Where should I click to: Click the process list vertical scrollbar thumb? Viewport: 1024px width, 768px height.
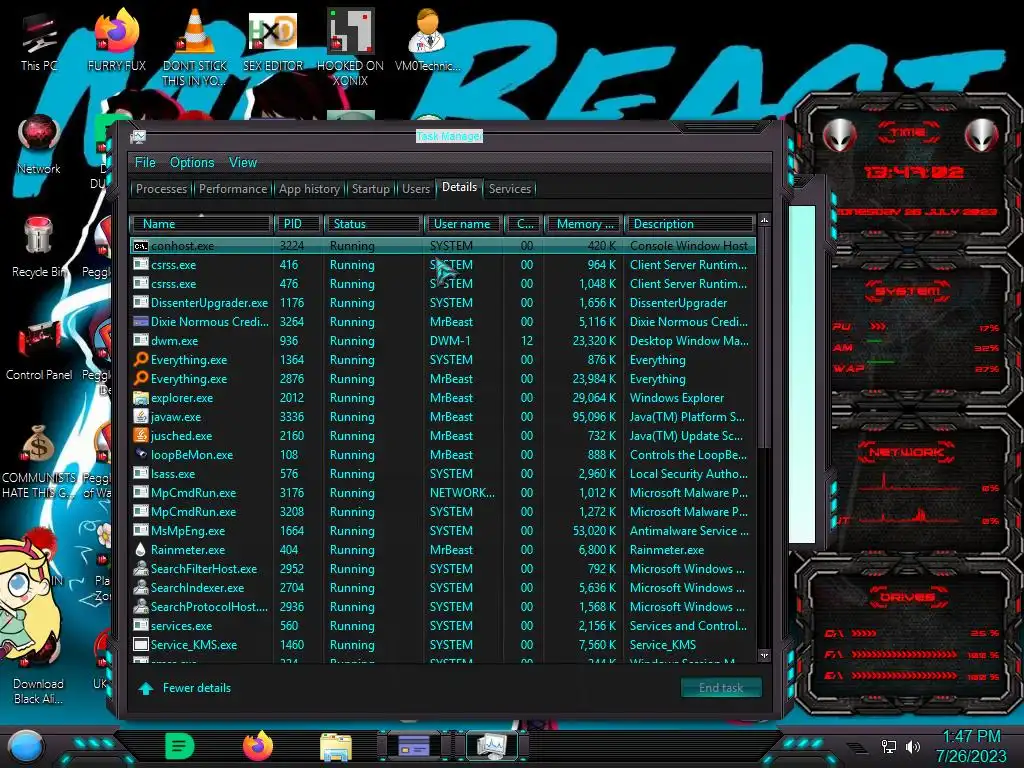click(x=764, y=340)
